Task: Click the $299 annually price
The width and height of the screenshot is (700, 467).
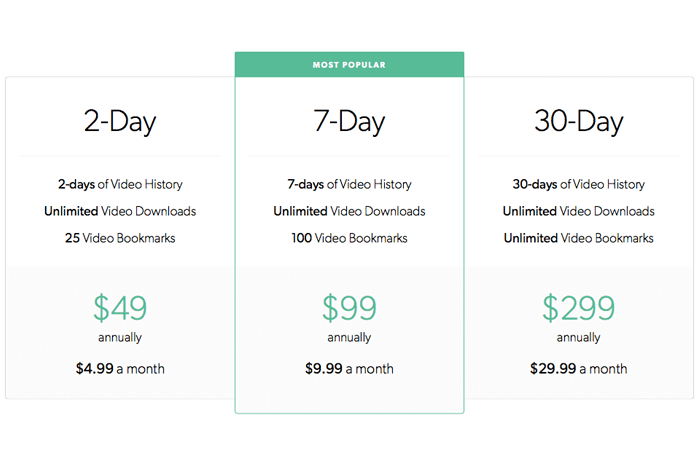Action: (x=579, y=308)
